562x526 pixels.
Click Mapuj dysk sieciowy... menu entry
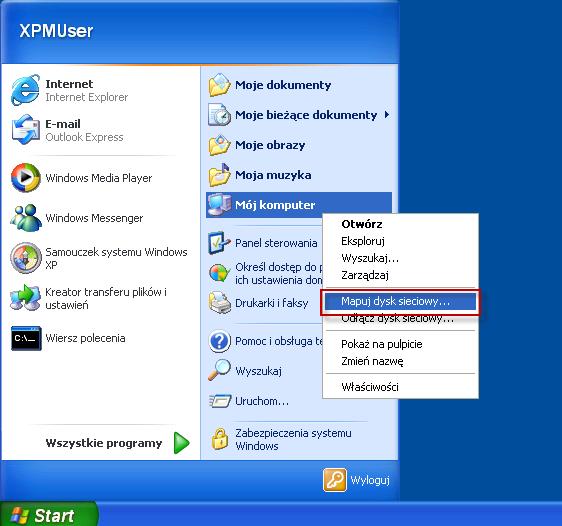pyautogui.click(x=400, y=301)
